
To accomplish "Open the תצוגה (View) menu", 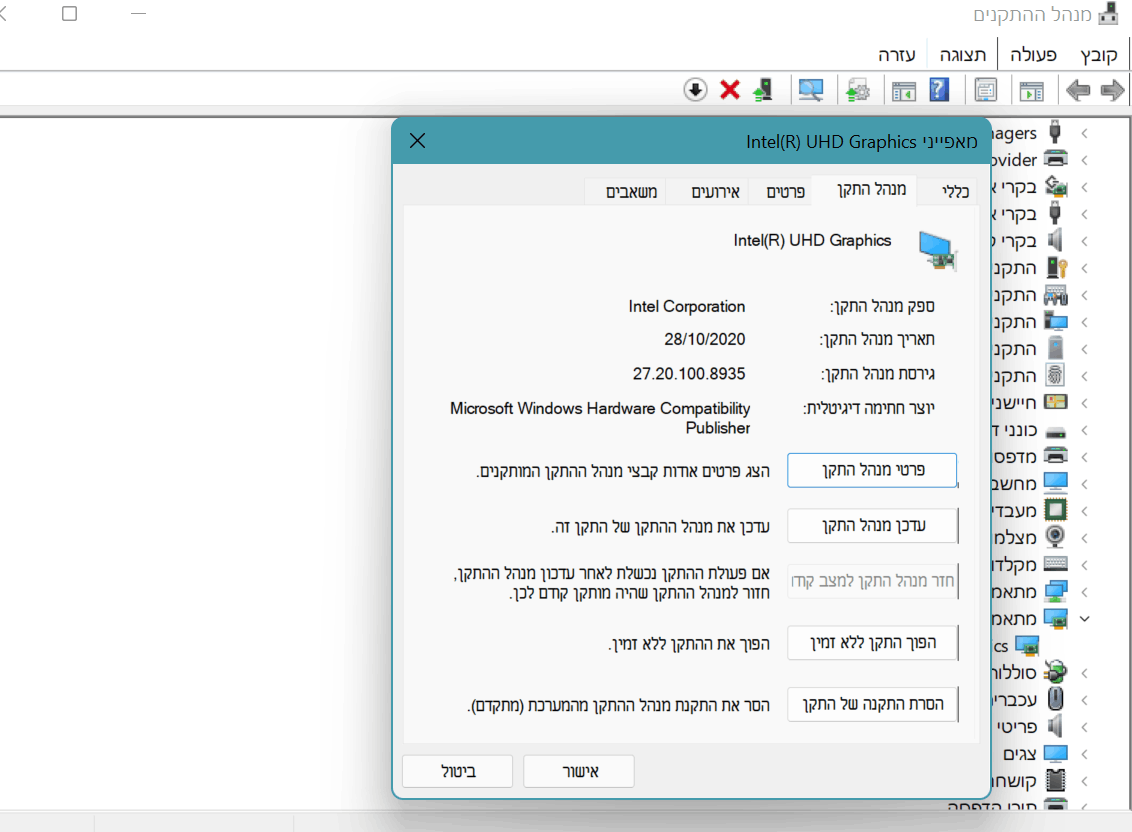I will [963, 55].
